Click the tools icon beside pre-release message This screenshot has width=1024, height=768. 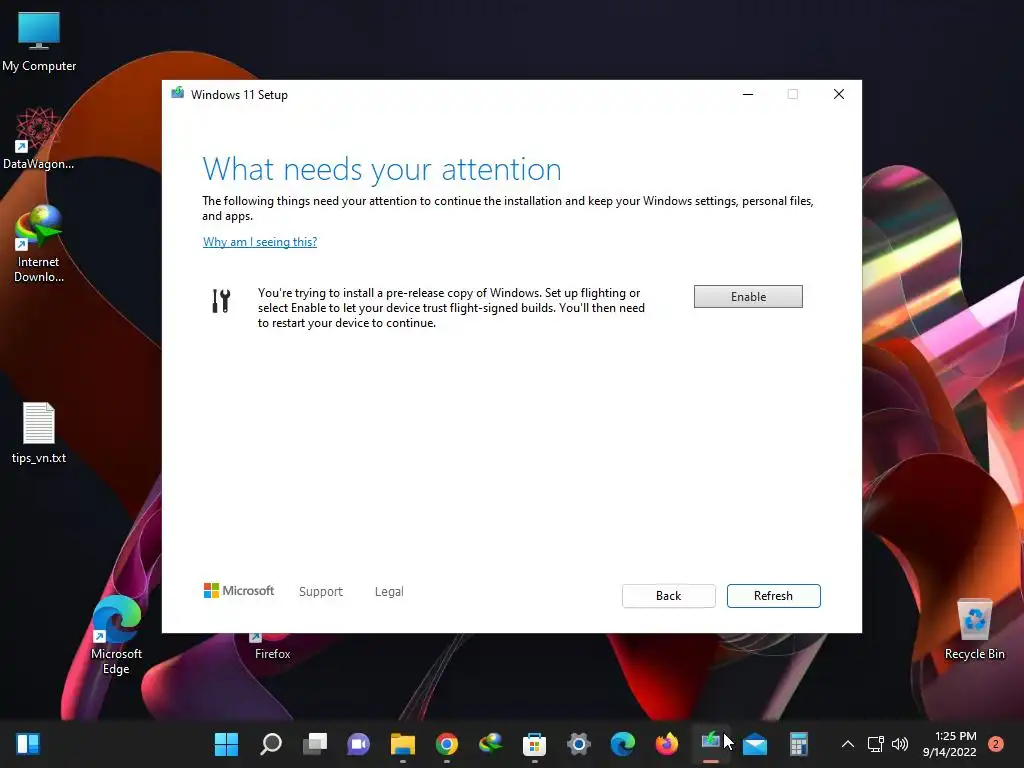pyautogui.click(x=221, y=301)
